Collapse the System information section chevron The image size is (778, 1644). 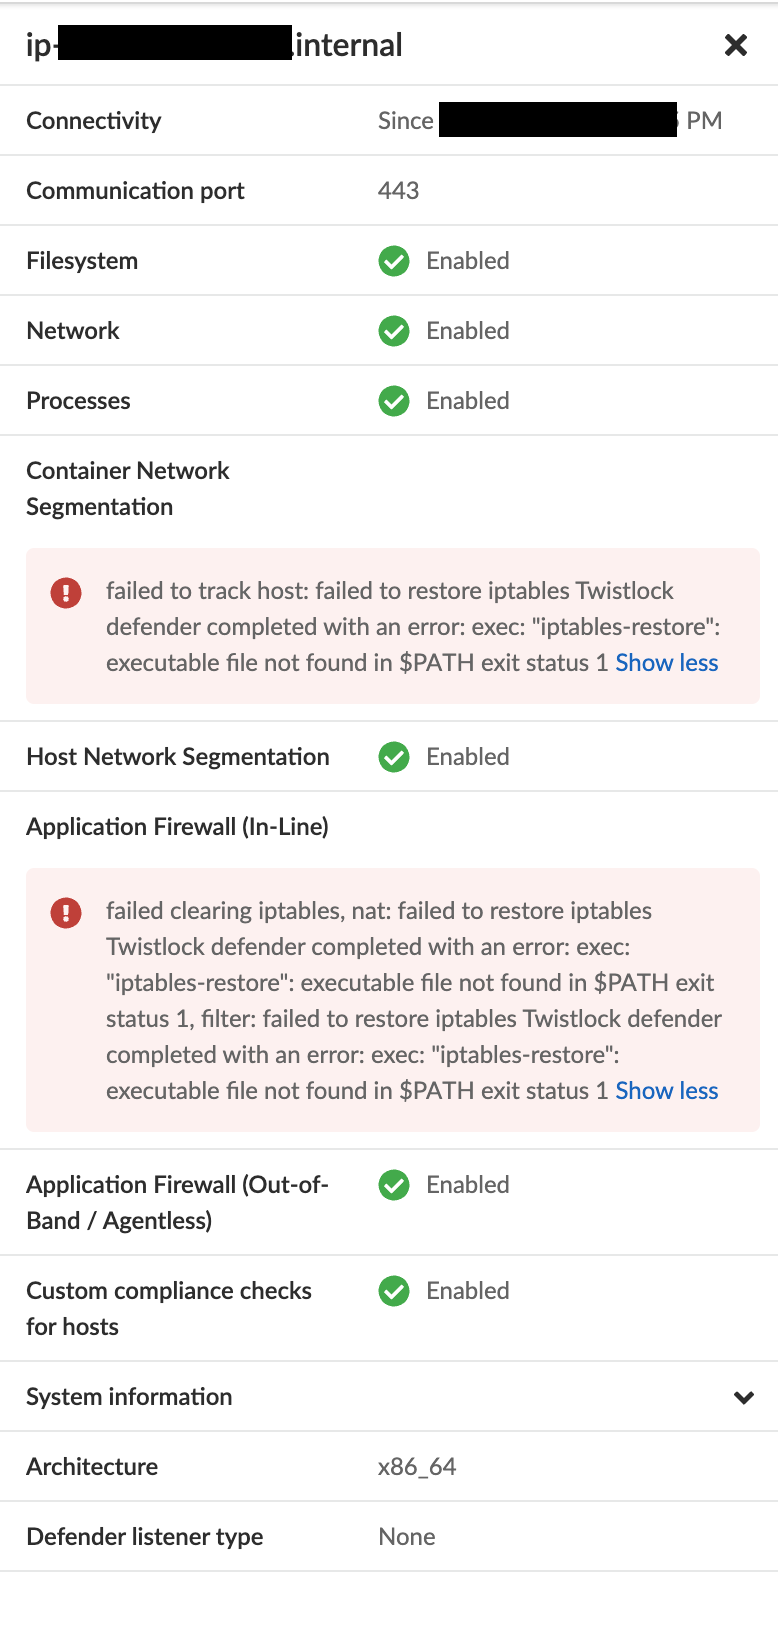(x=743, y=1397)
